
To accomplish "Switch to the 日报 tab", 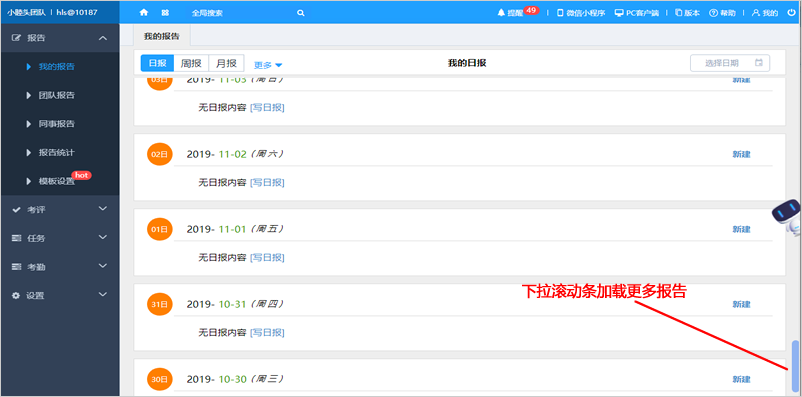I will [x=158, y=63].
